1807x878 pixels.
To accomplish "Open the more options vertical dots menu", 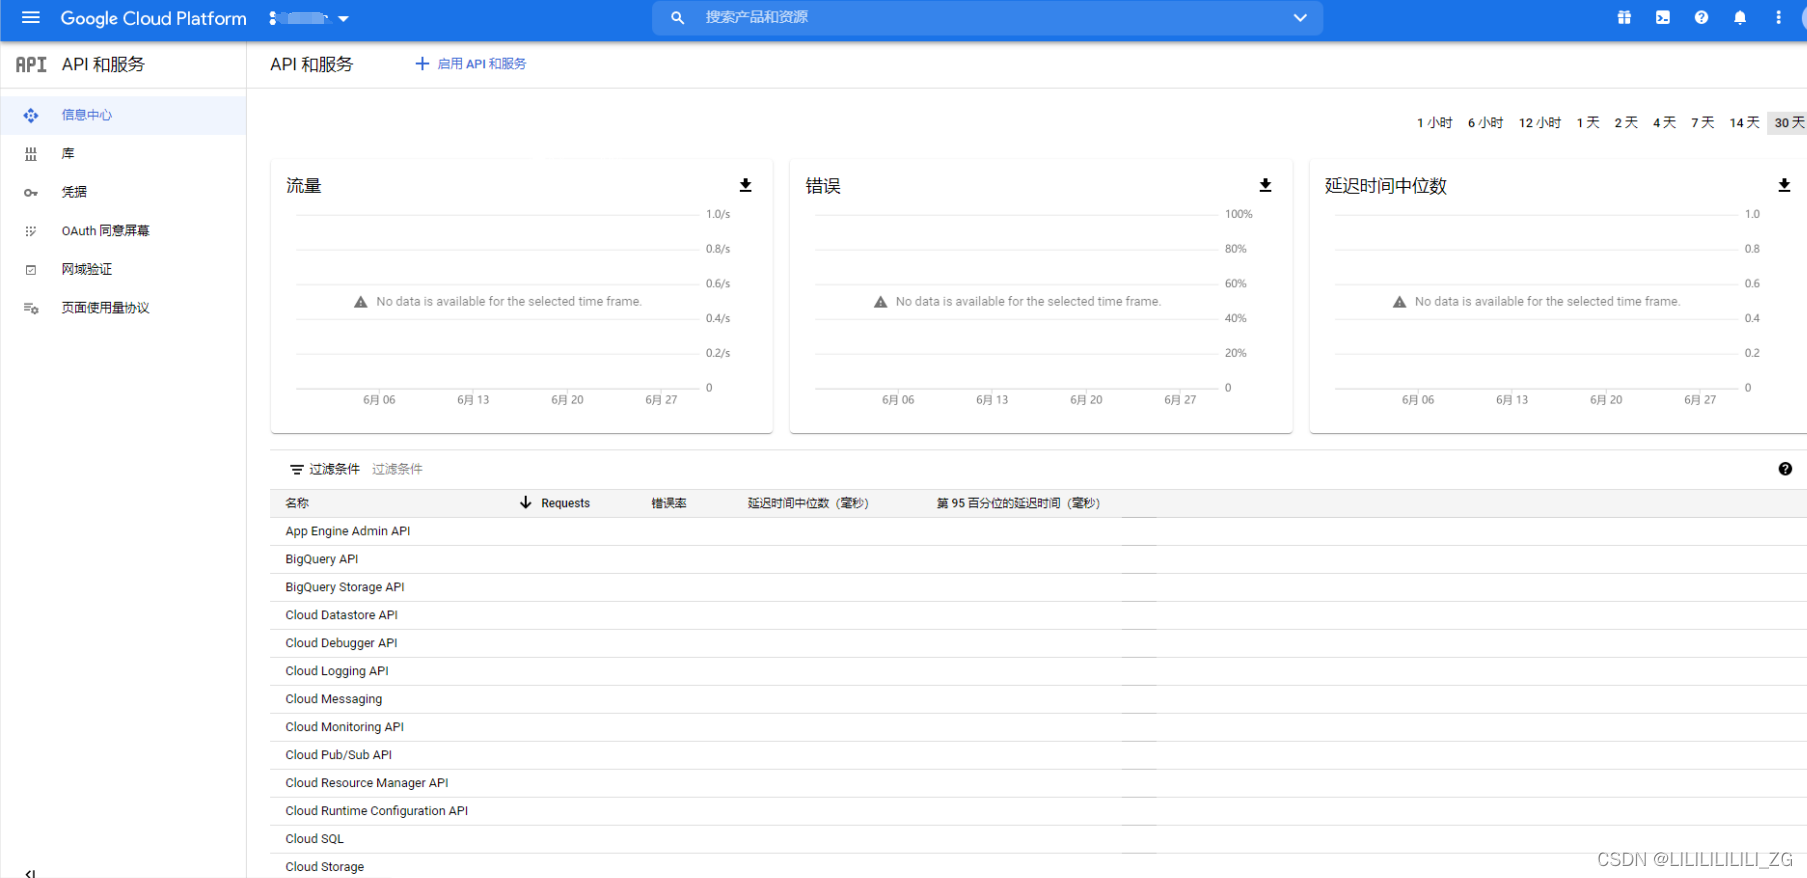I will point(1778,18).
